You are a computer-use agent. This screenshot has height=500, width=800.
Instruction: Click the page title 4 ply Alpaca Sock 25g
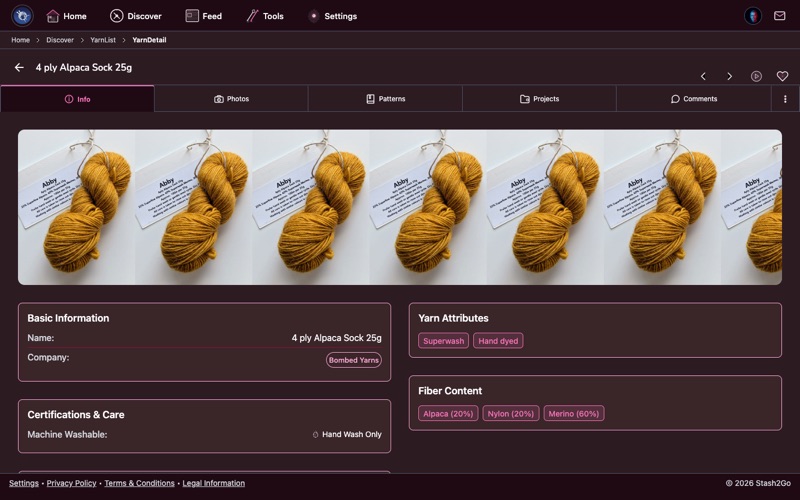84,67
